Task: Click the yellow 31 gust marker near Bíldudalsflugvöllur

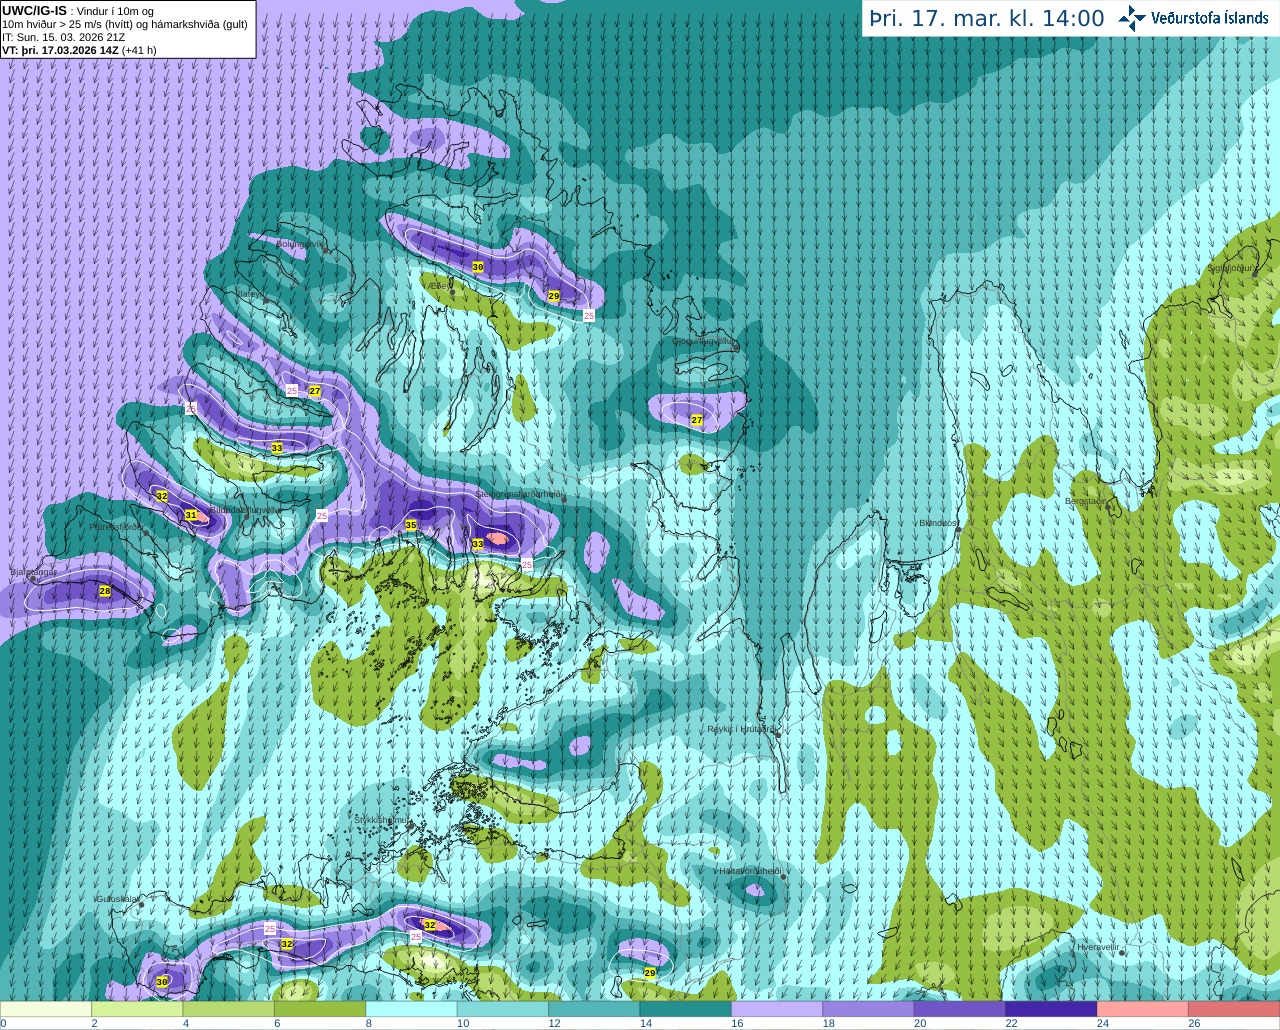Action: [x=191, y=515]
